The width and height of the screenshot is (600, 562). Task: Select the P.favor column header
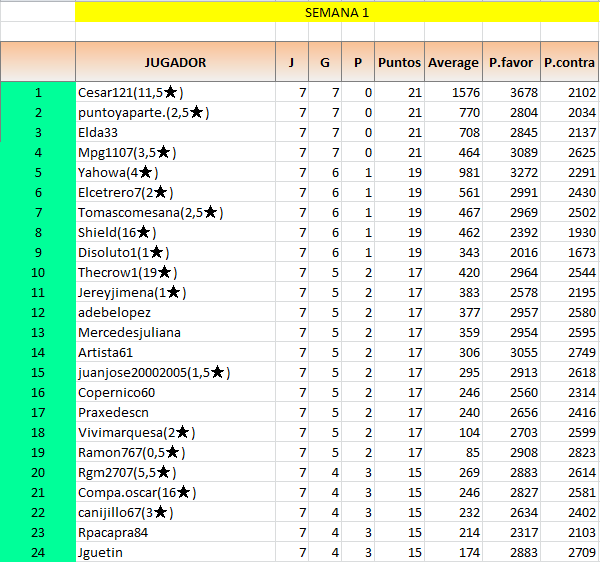510,62
